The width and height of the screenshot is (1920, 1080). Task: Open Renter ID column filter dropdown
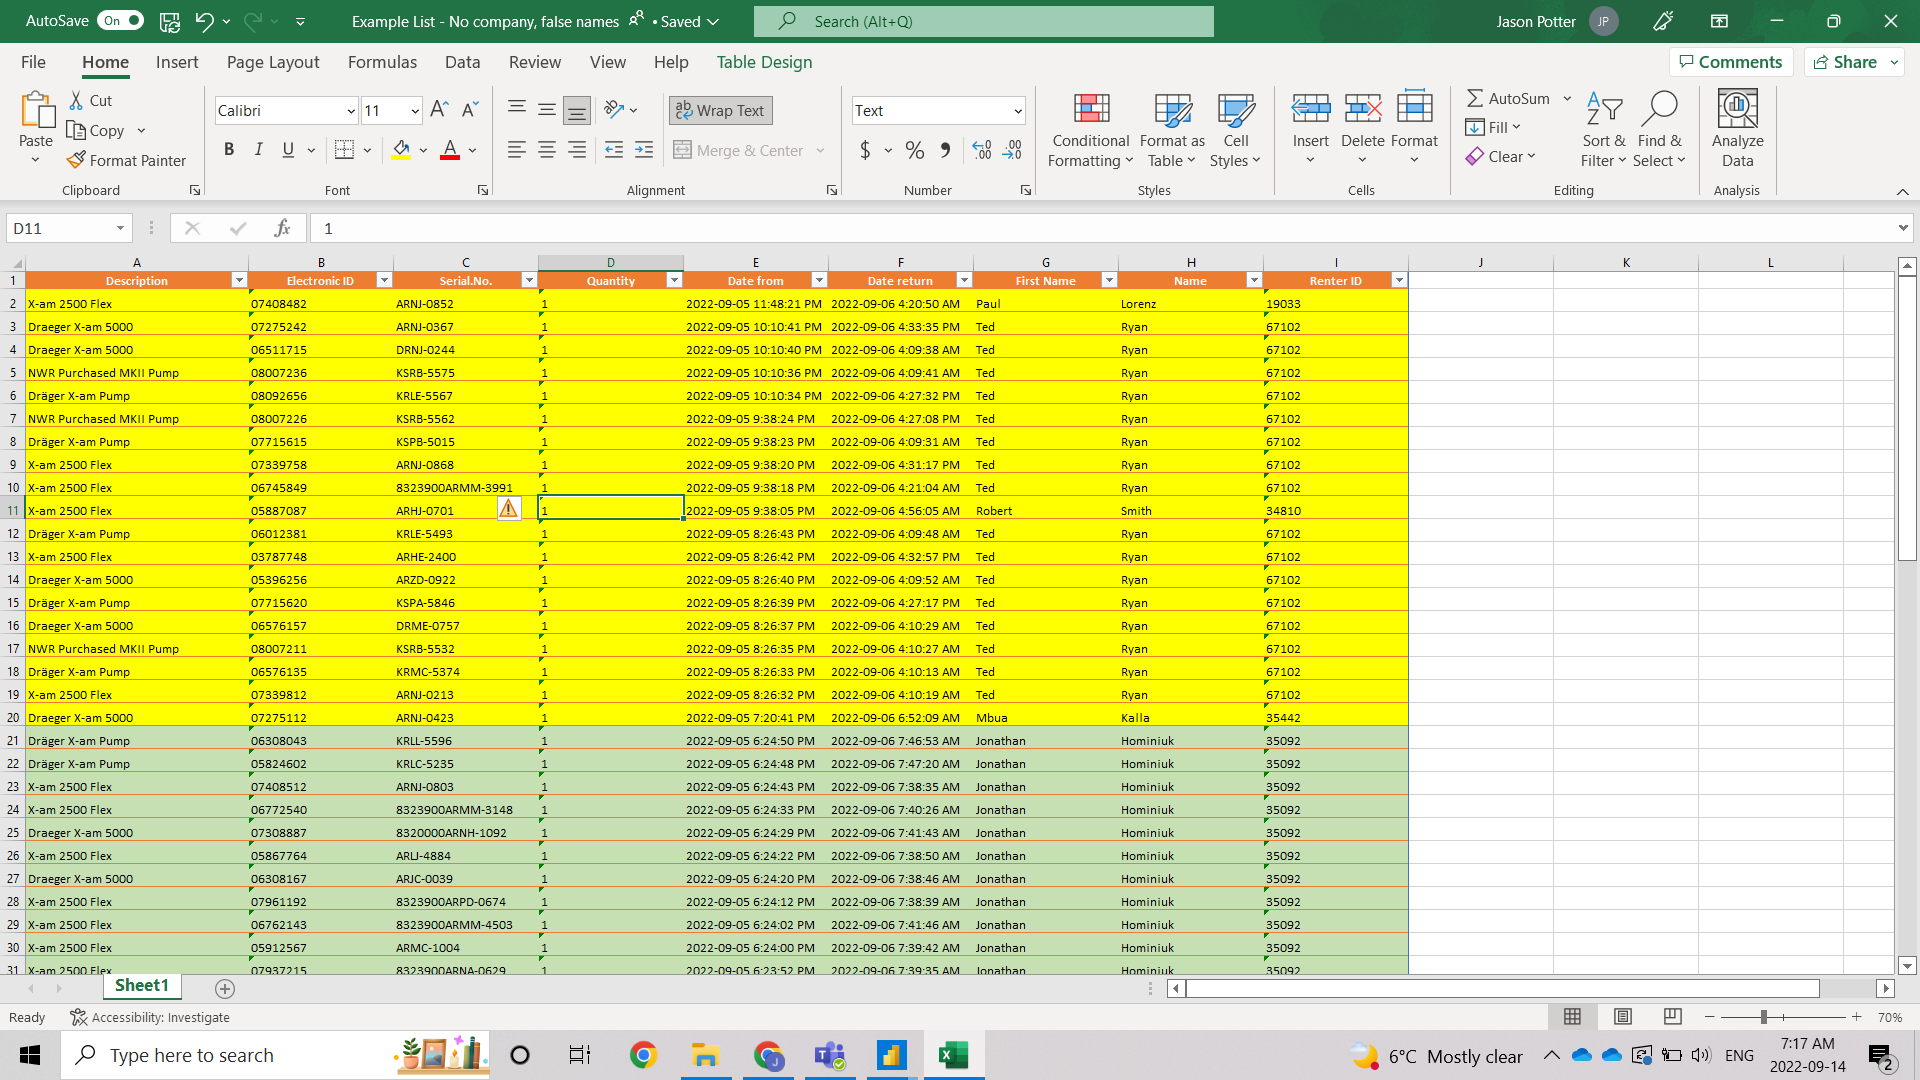pos(1399,281)
